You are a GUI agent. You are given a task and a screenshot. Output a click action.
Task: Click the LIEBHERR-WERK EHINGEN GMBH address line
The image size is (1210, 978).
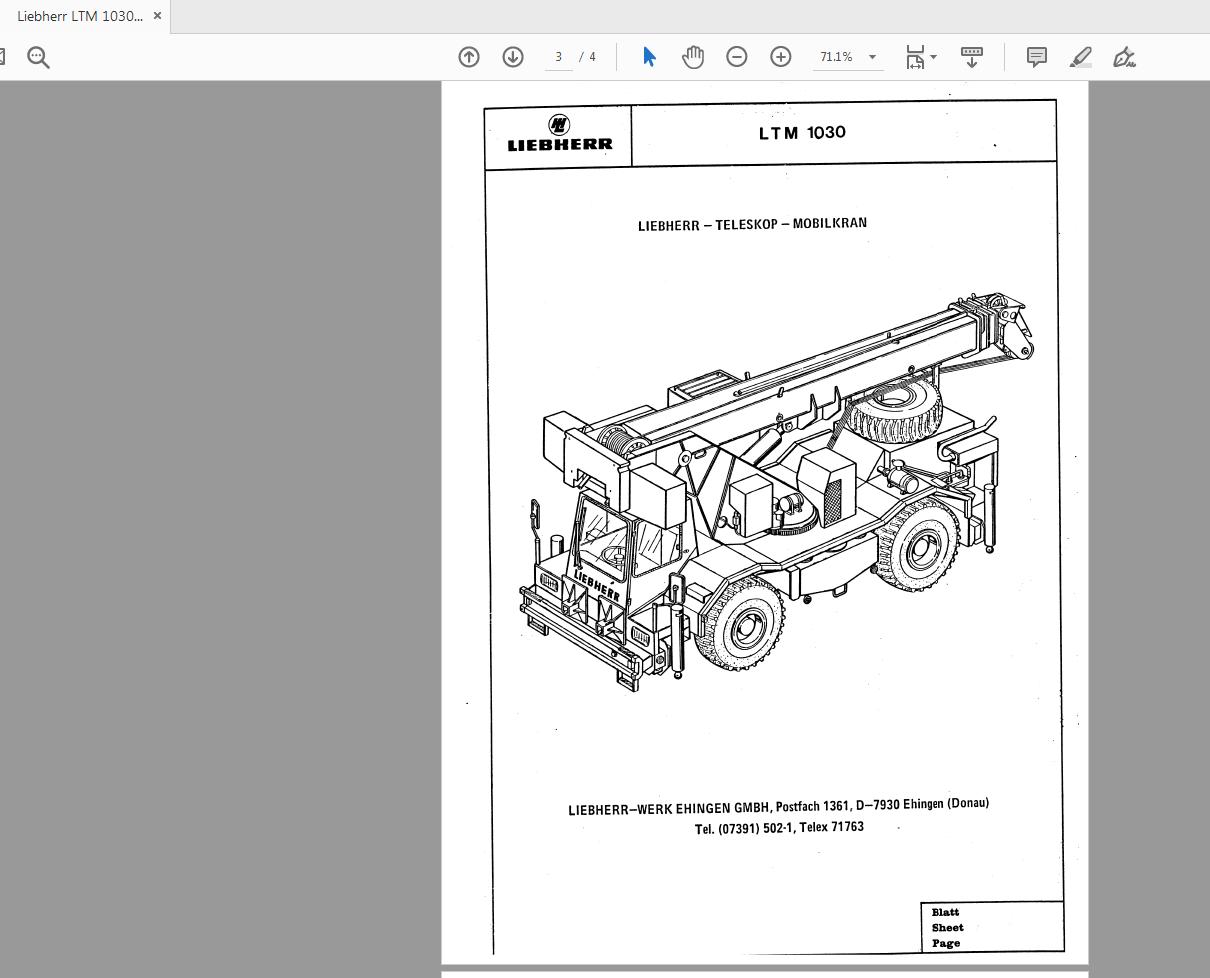click(778, 806)
